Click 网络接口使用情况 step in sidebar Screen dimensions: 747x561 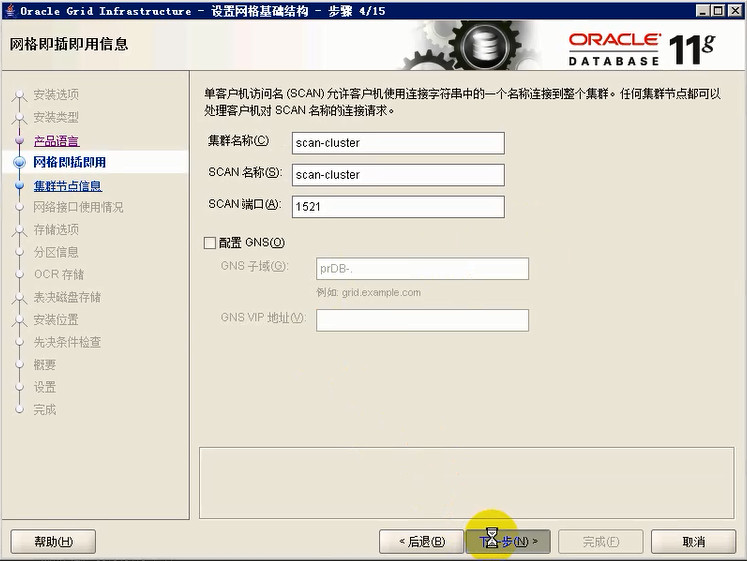(x=79, y=207)
